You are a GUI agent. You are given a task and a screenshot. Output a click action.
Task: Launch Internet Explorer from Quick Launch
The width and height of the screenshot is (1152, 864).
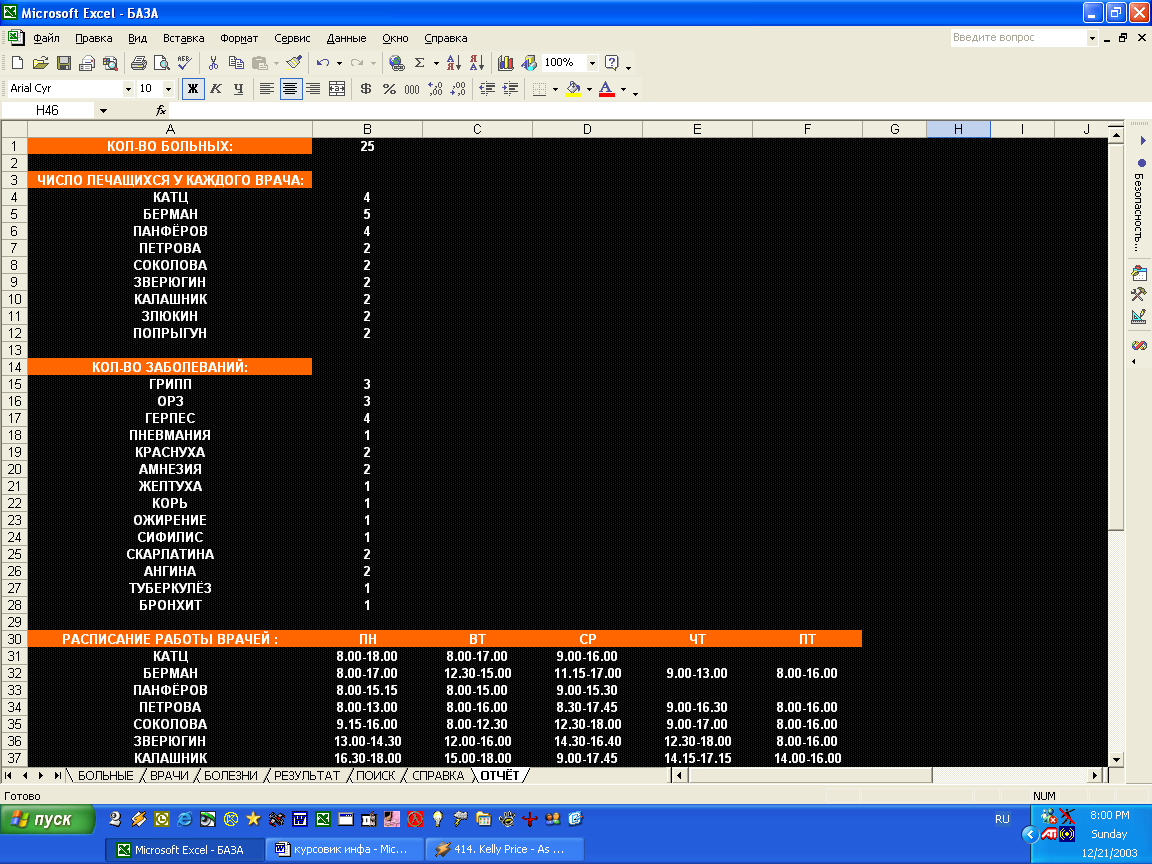pyautogui.click(x=185, y=818)
